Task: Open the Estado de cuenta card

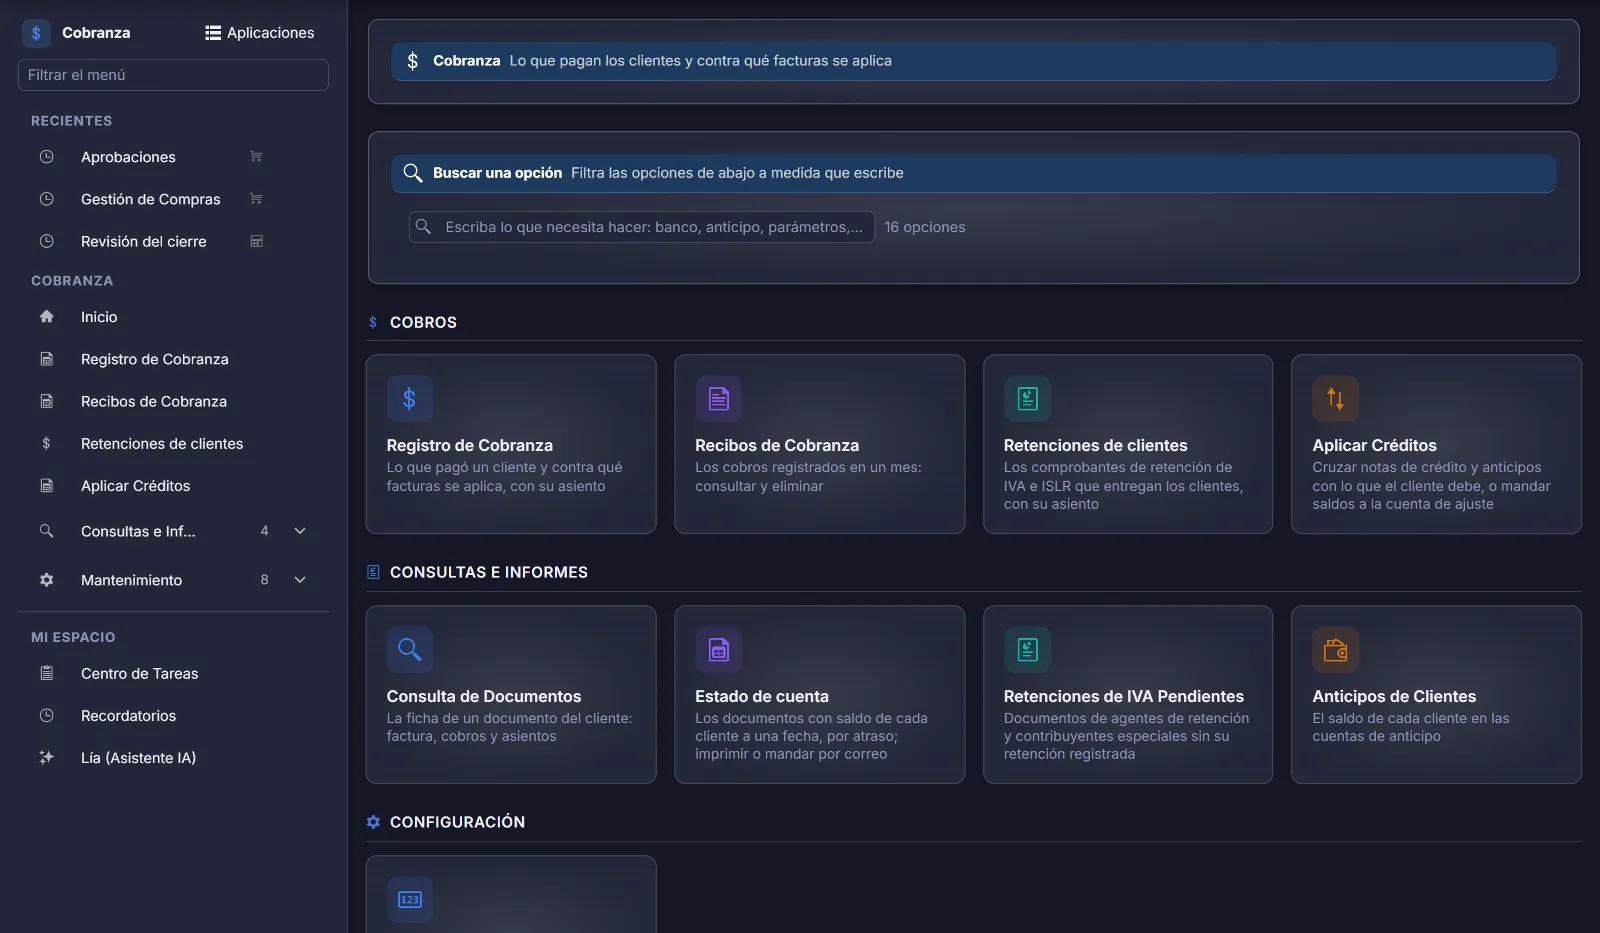Action: click(x=820, y=694)
